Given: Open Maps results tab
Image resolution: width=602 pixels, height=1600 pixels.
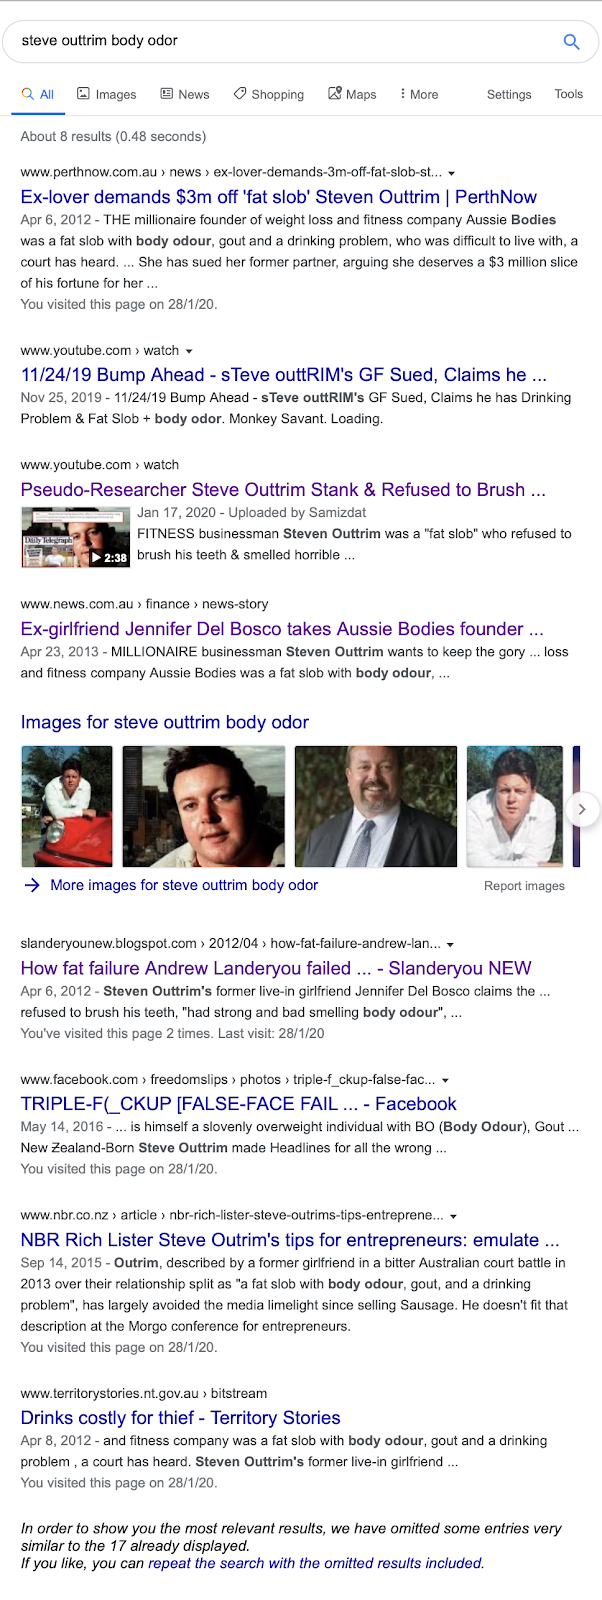Looking at the screenshot, I should [x=352, y=94].
